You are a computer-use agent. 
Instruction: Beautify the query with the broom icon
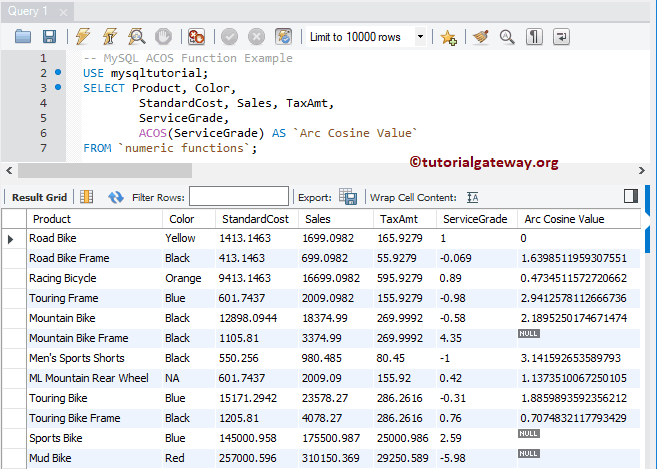point(481,37)
